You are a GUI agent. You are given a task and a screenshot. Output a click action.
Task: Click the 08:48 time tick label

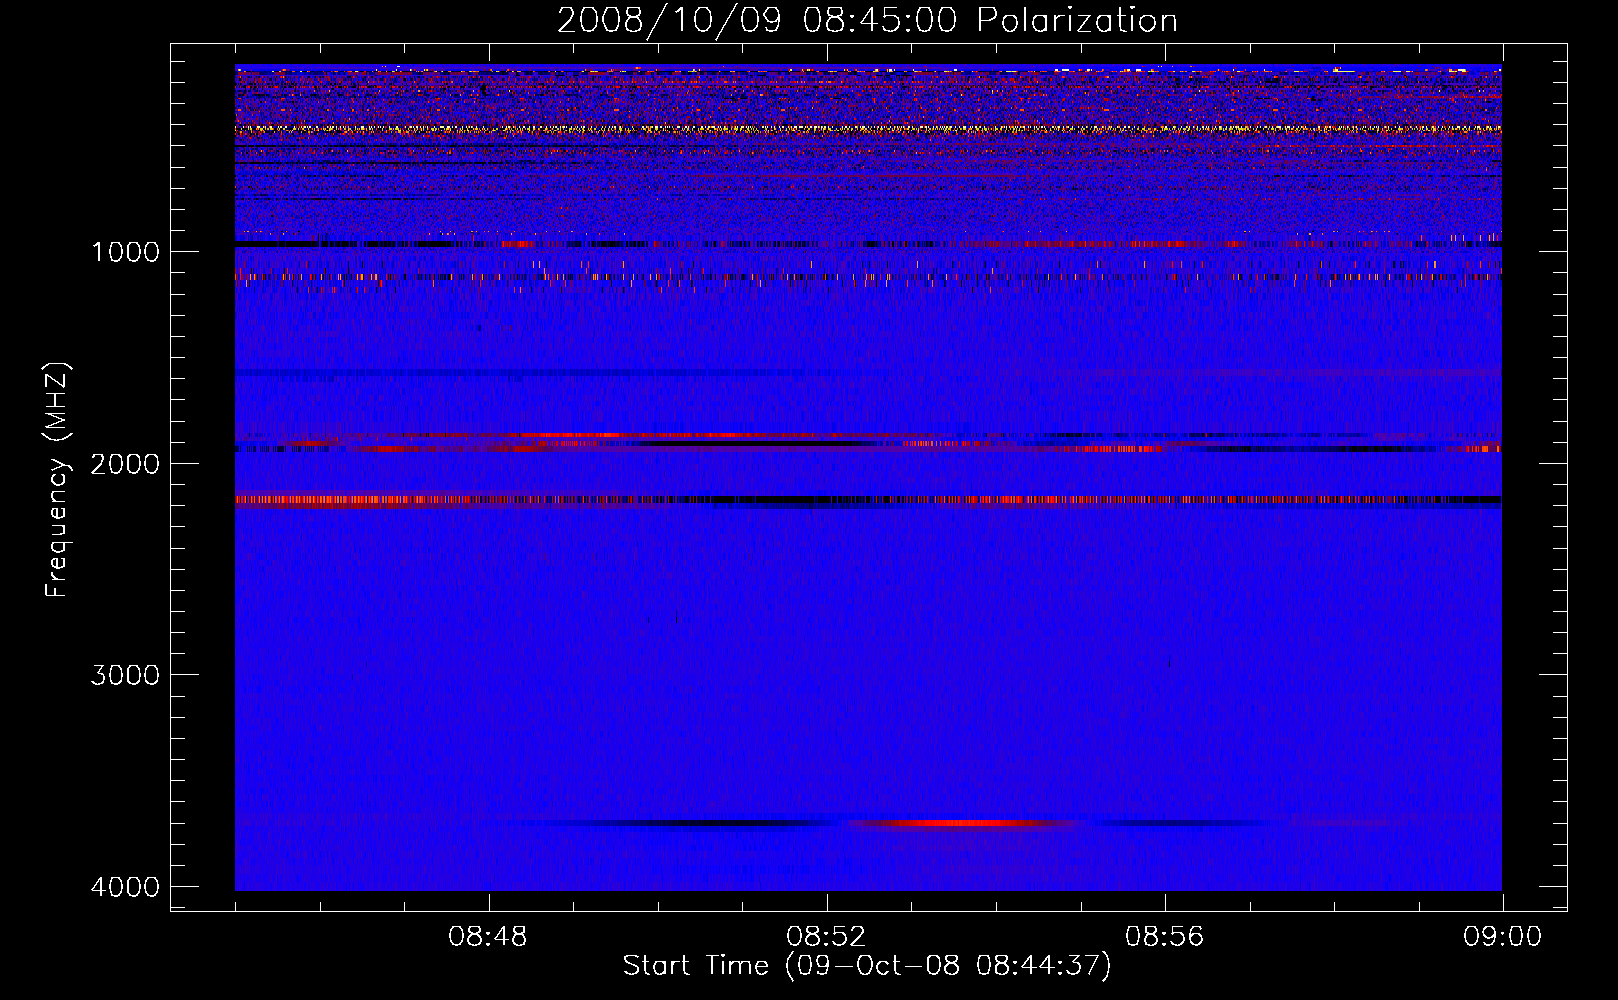coord(488,937)
